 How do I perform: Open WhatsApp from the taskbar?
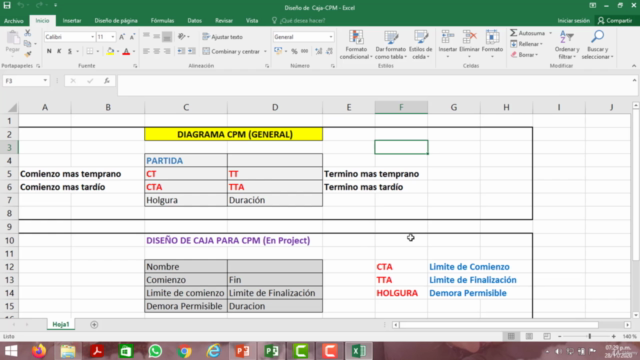[x=155, y=351]
